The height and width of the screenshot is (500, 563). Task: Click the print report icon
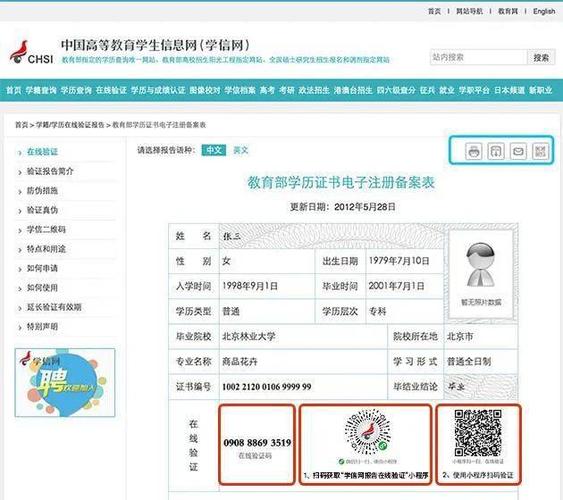[474, 151]
